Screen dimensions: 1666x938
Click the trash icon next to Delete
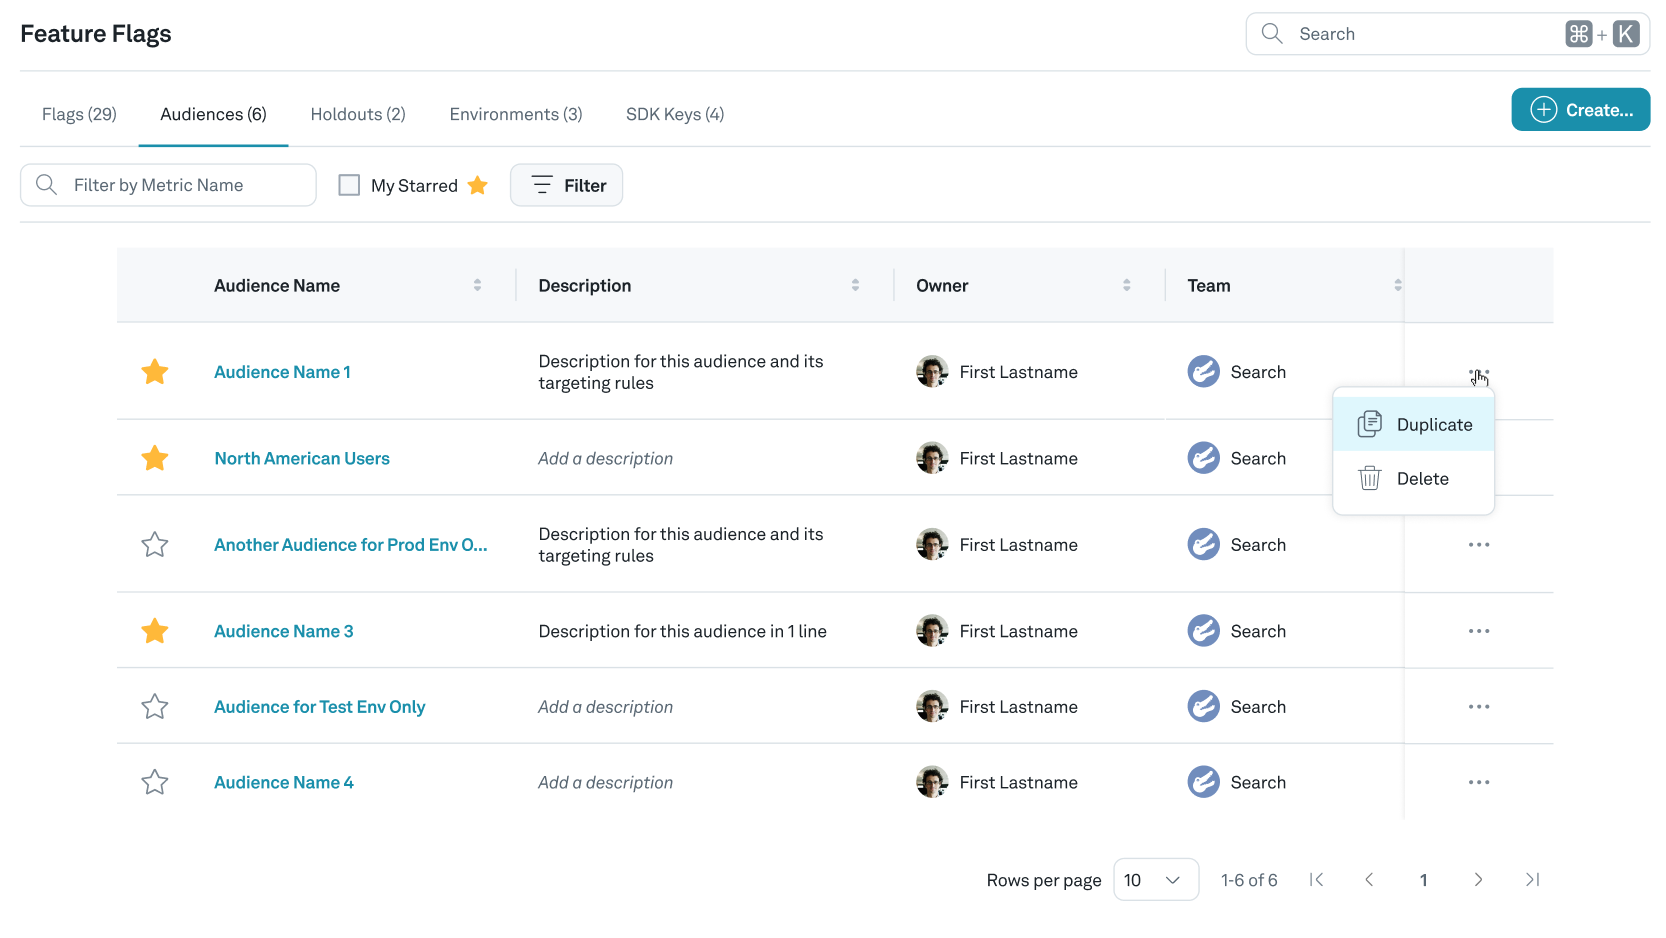pyautogui.click(x=1369, y=478)
